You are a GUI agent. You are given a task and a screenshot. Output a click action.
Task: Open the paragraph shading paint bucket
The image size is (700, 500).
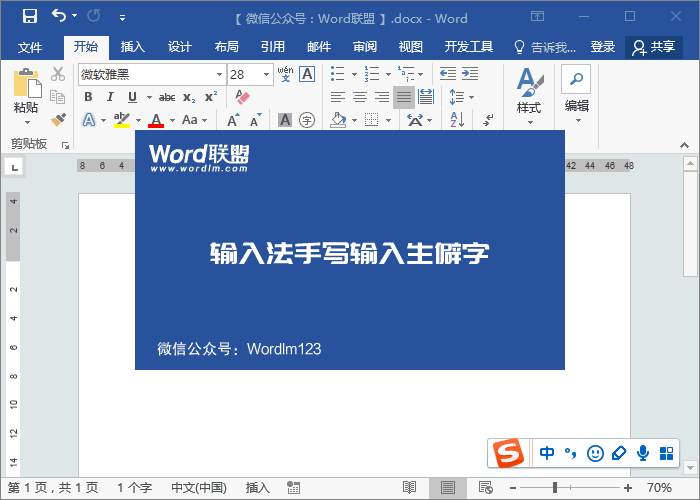point(338,120)
